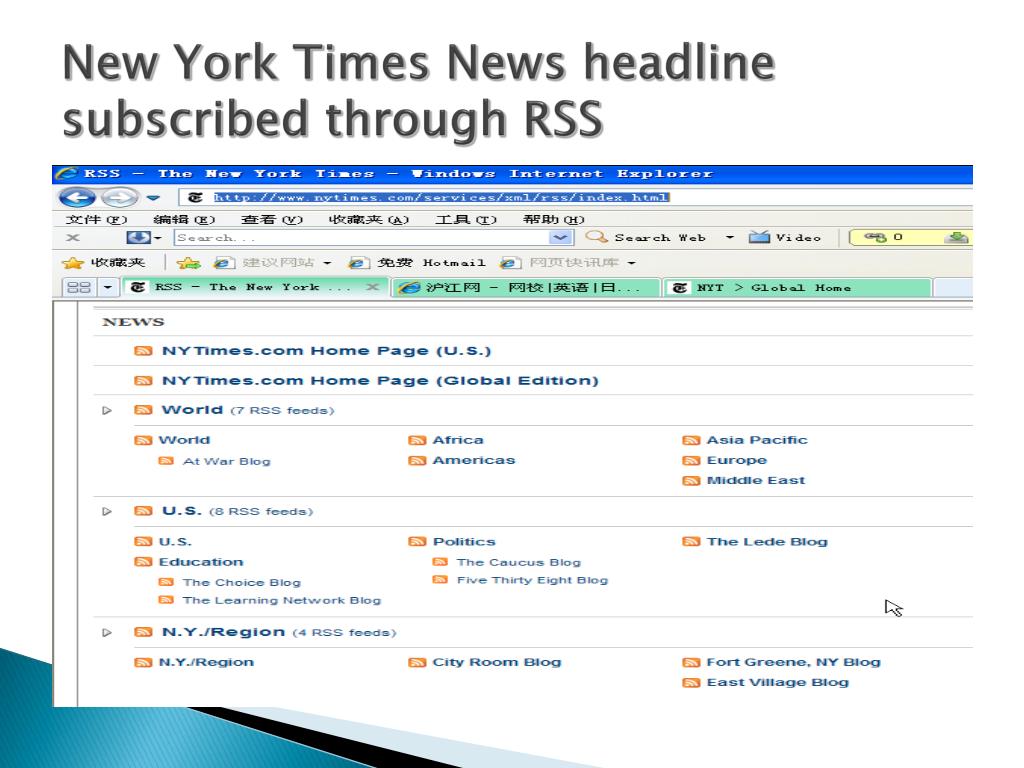Open the Politics feed link

point(464,541)
